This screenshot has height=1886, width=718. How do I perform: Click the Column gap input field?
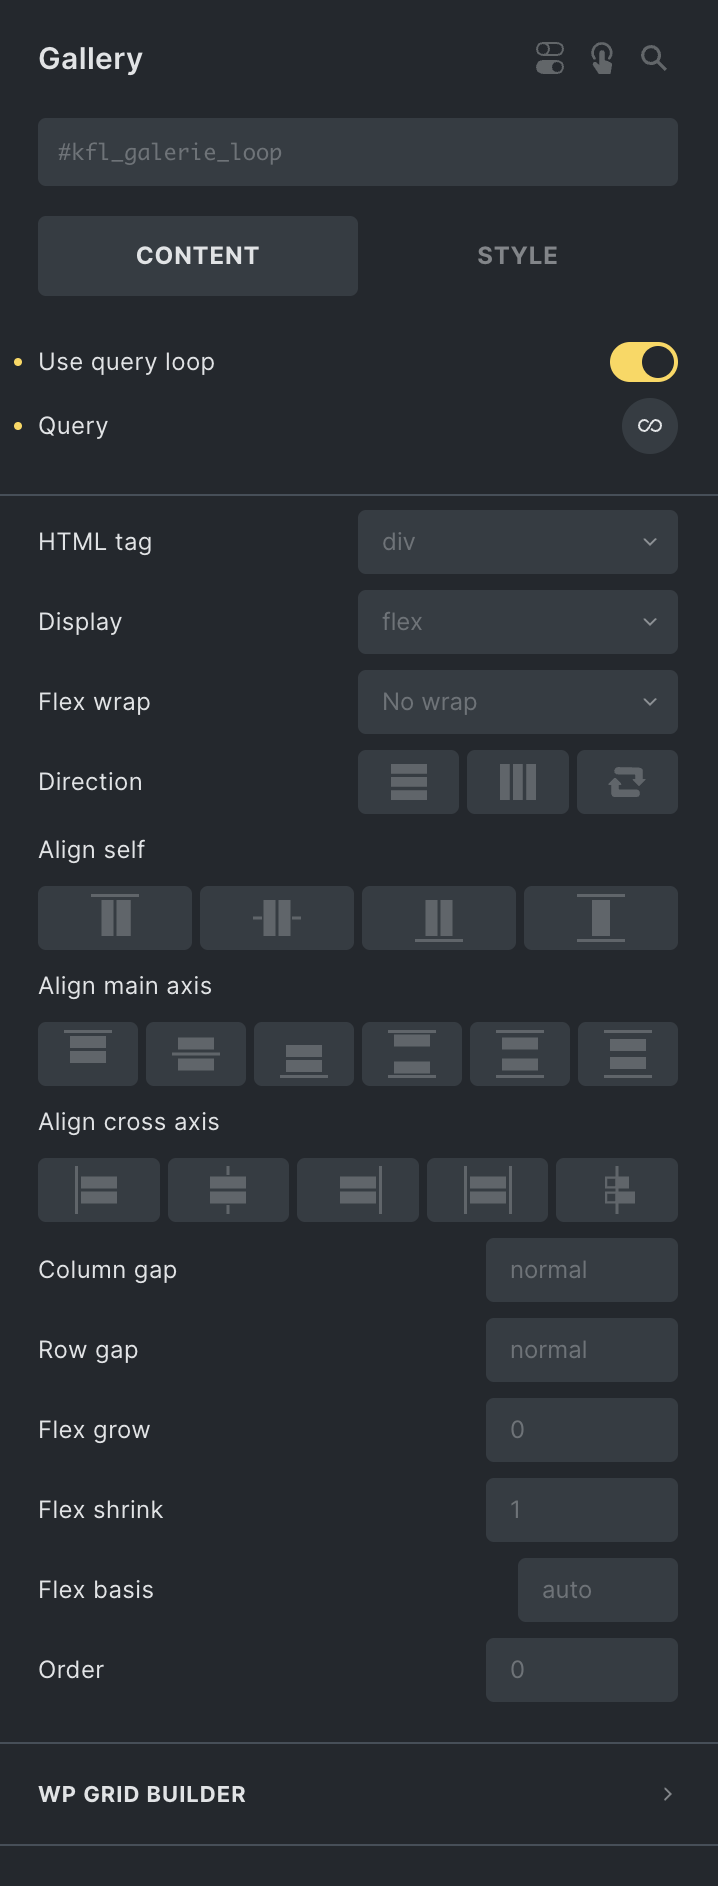[582, 1270]
